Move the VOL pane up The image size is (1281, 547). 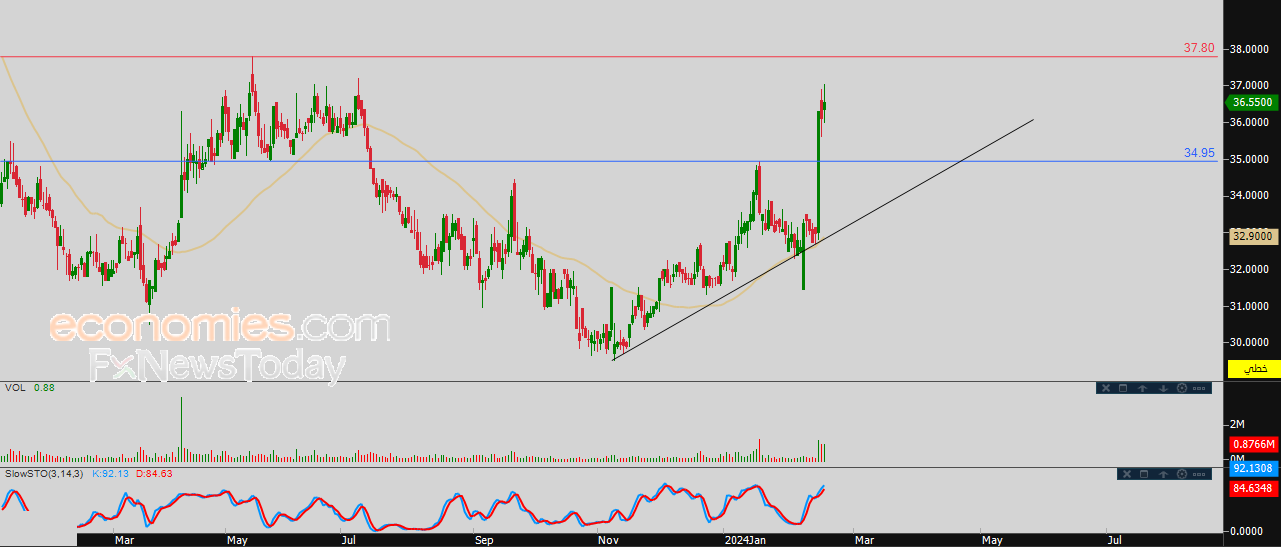coord(1143,388)
